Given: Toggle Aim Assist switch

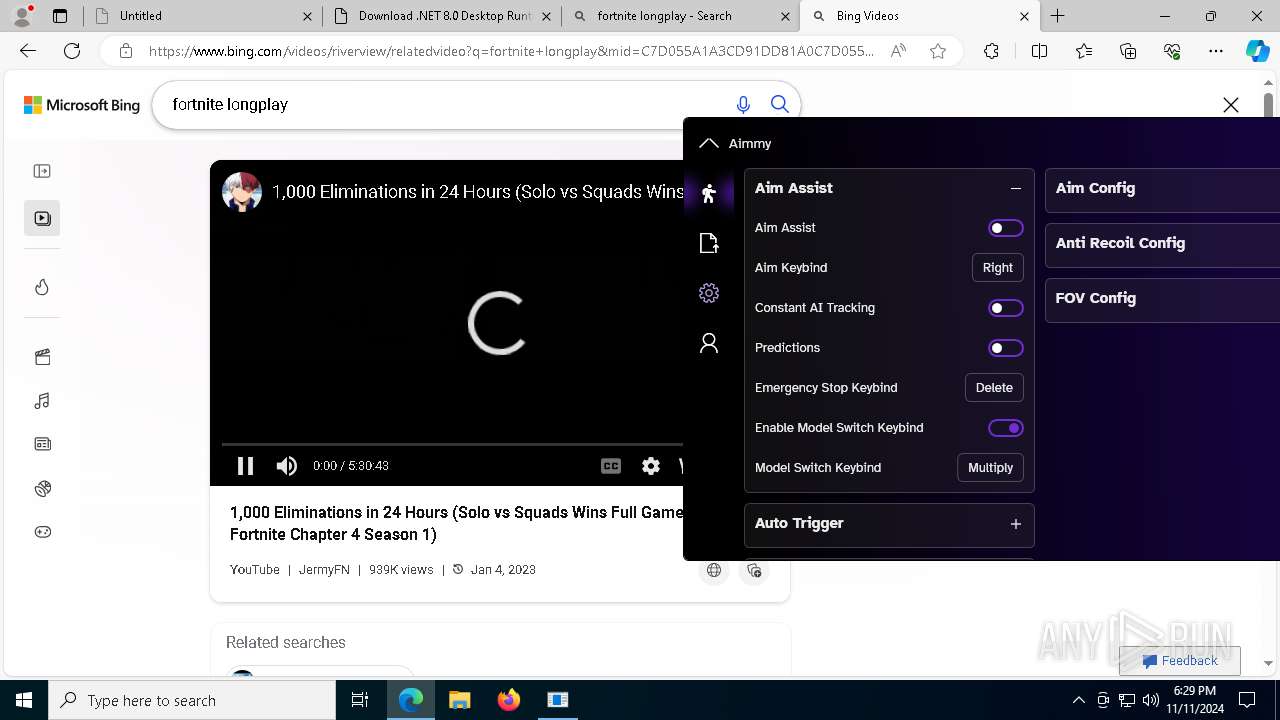Looking at the screenshot, I should tap(1006, 228).
